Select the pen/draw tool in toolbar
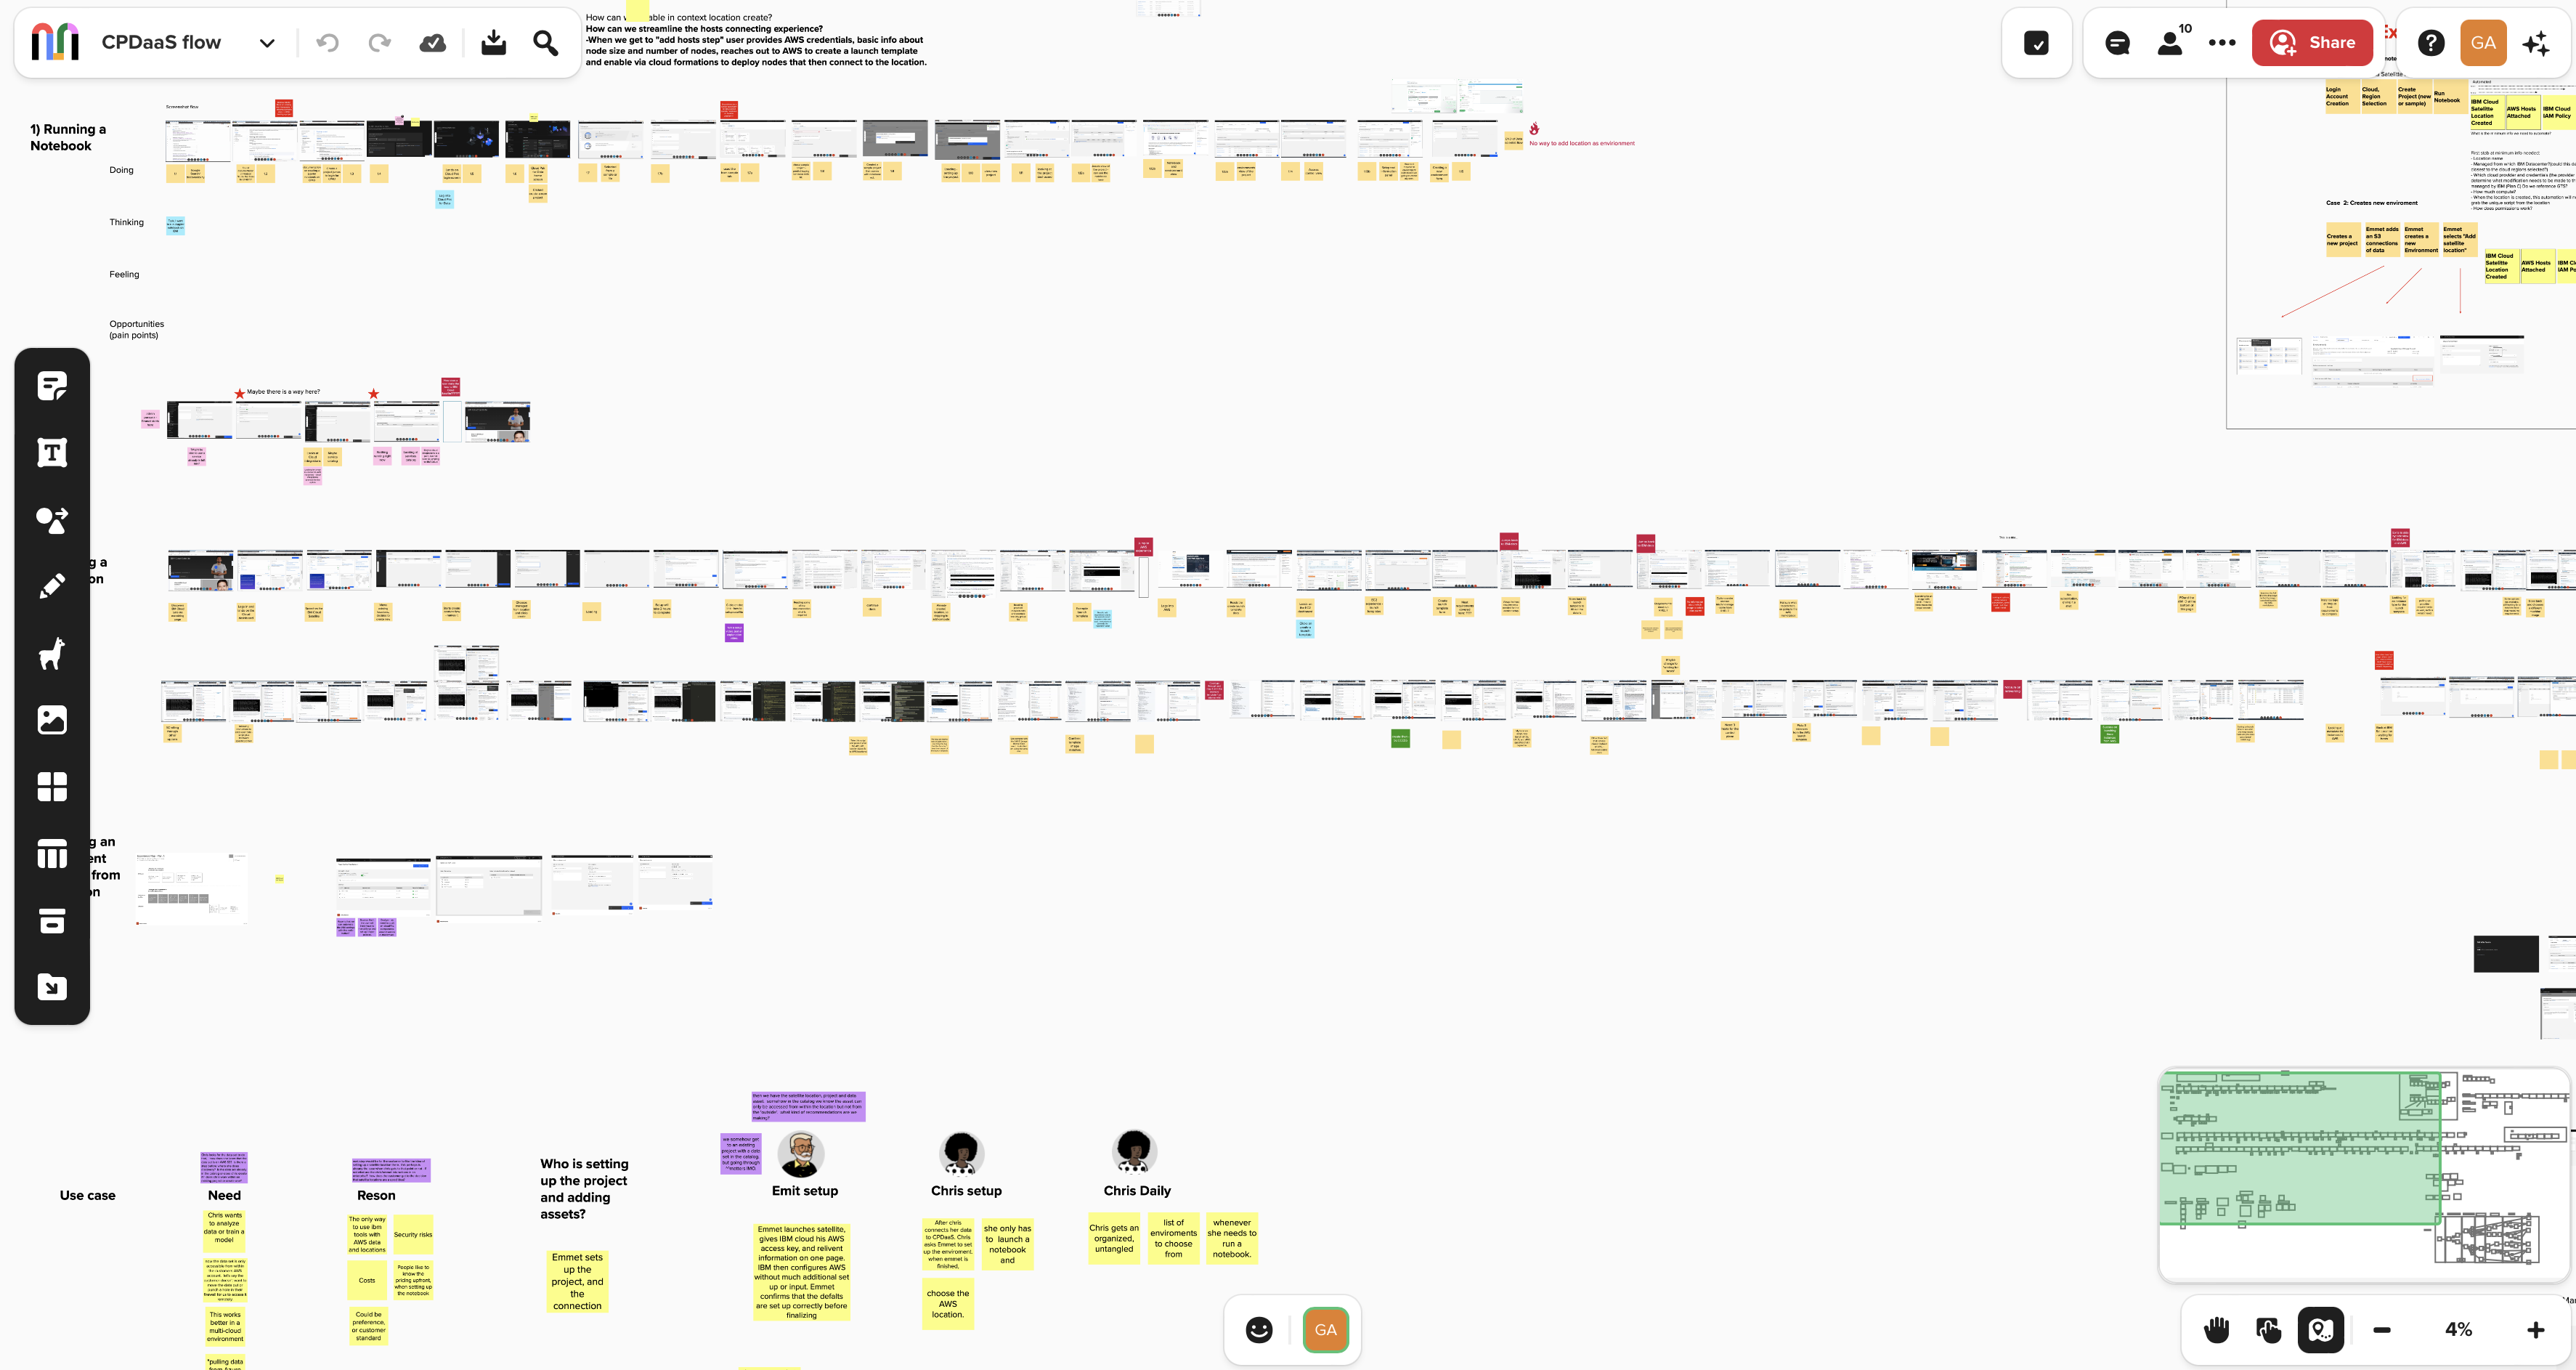2576x1370 pixels. tap(51, 586)
